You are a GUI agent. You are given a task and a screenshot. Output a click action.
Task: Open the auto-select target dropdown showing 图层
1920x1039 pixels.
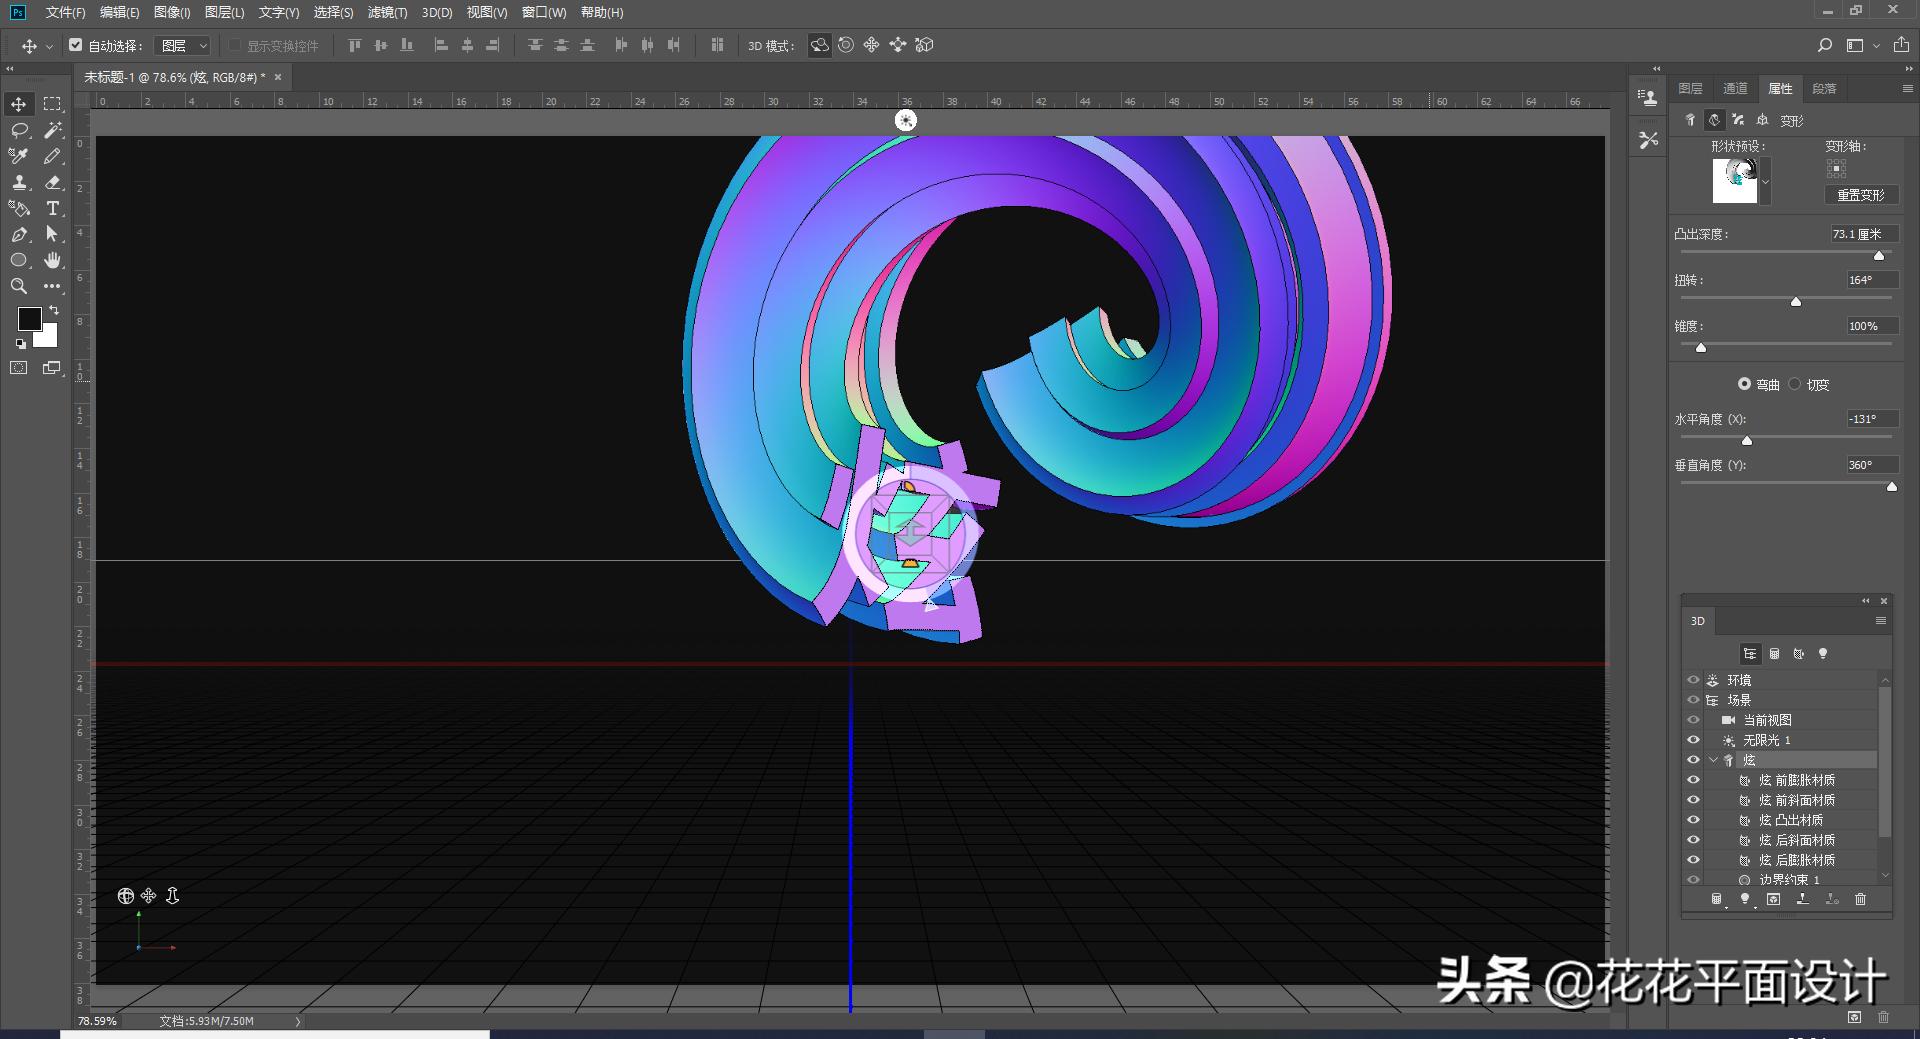pos(183,45)
